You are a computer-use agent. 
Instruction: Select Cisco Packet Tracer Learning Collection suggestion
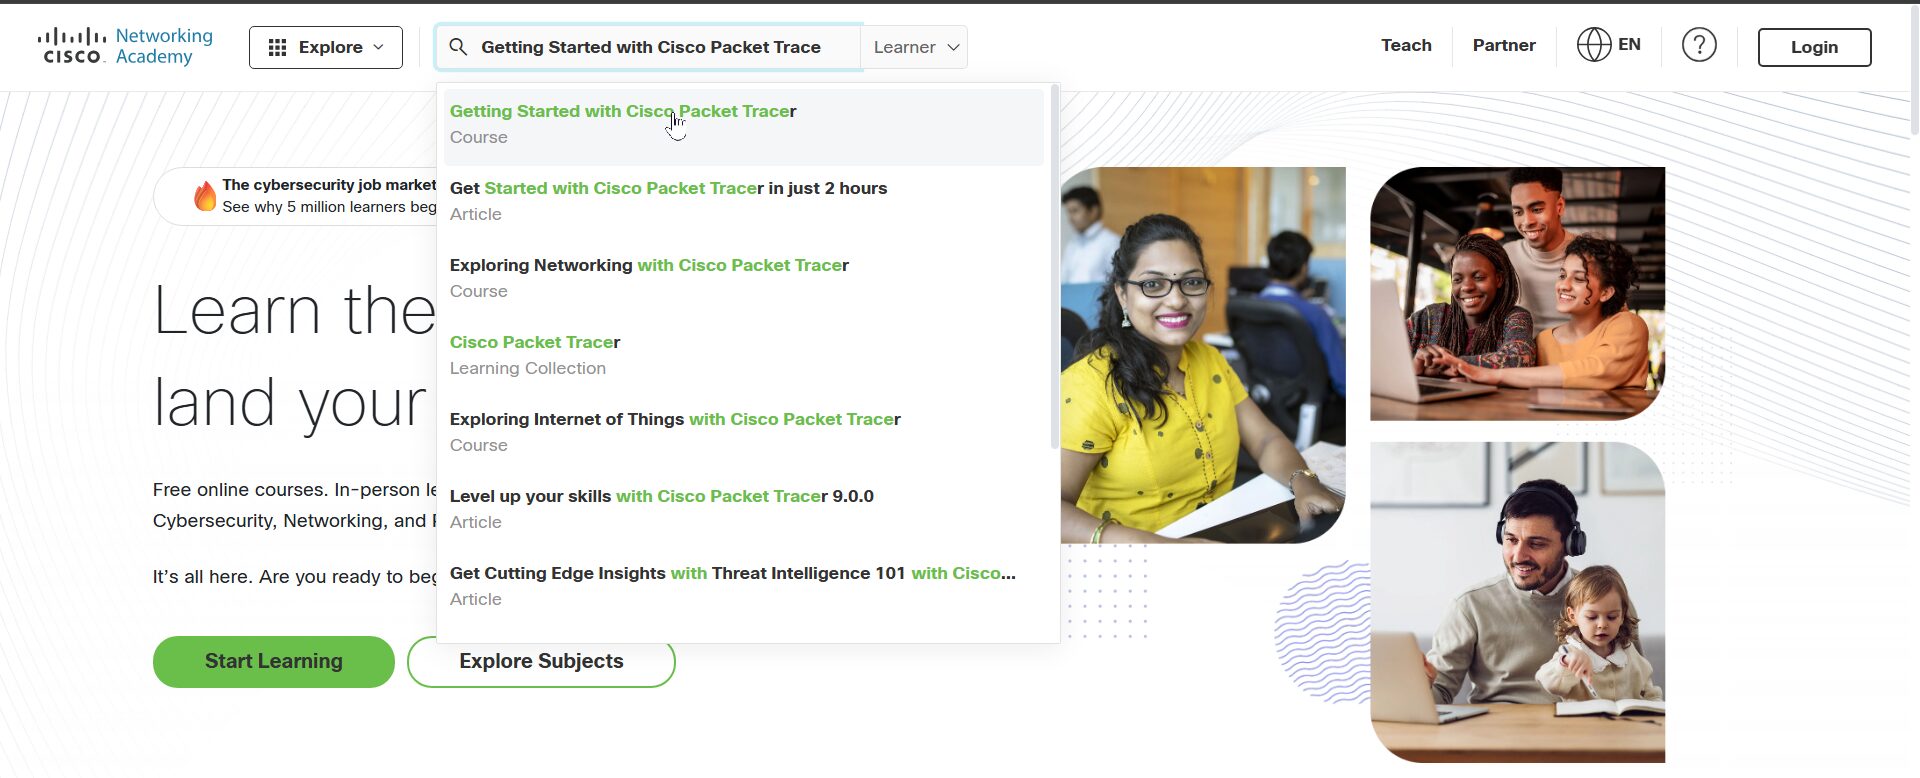tap(744, 355)
